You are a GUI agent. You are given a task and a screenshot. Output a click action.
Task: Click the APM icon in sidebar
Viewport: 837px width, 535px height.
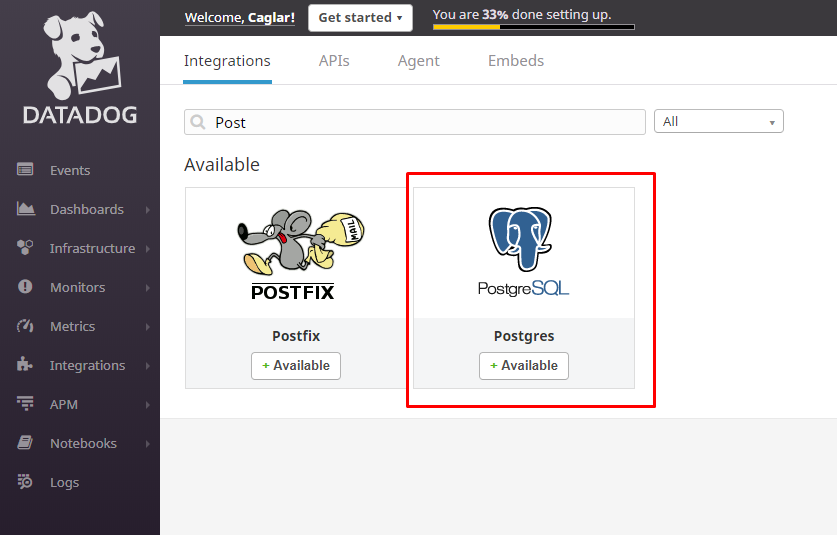coord(25,404)
